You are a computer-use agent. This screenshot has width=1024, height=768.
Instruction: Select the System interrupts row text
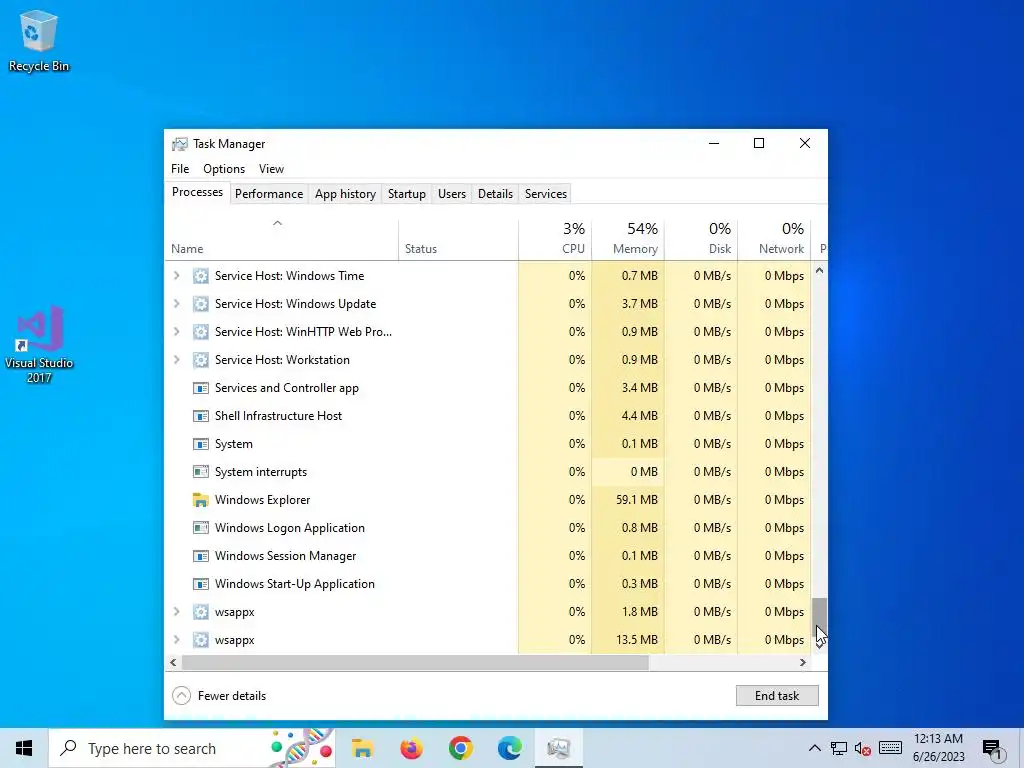(261, 472)
